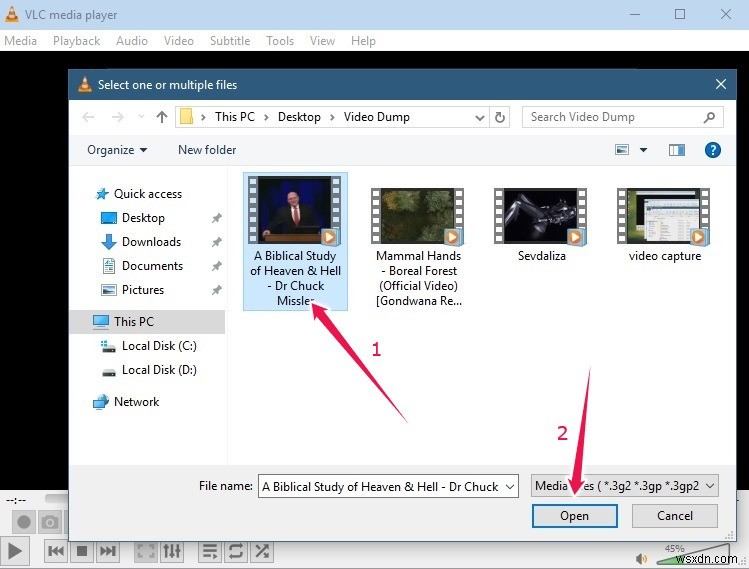Open recent locations dropdown chevron
Image resolution: width=749 pixels, height=569 pixels.
pos(141,117)
